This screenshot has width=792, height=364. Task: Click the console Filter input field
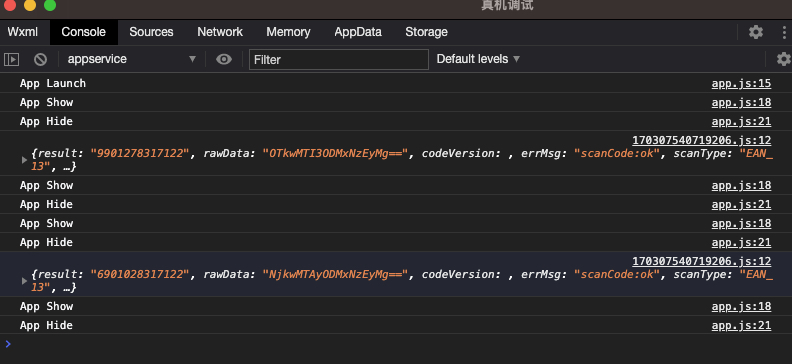[x=338, y=60]
